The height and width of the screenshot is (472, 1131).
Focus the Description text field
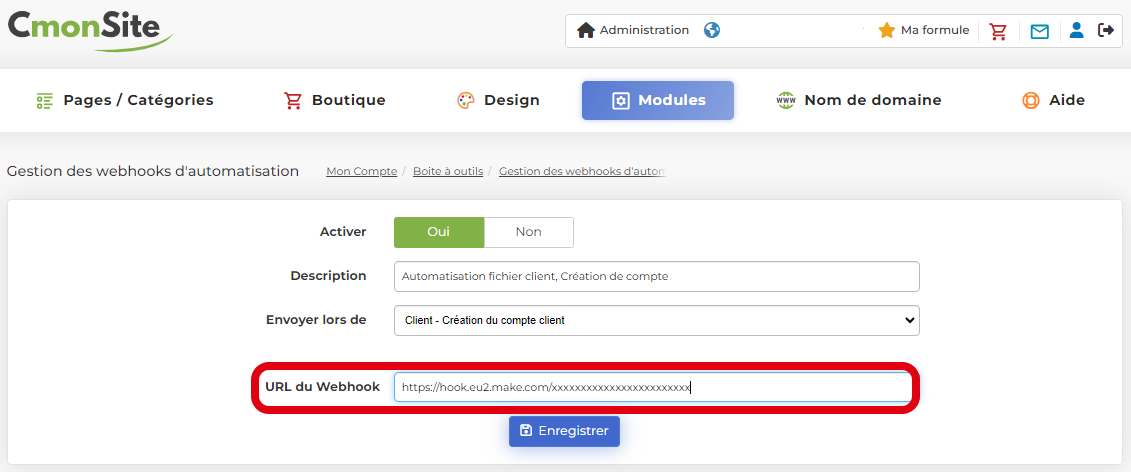pos(656,276)
